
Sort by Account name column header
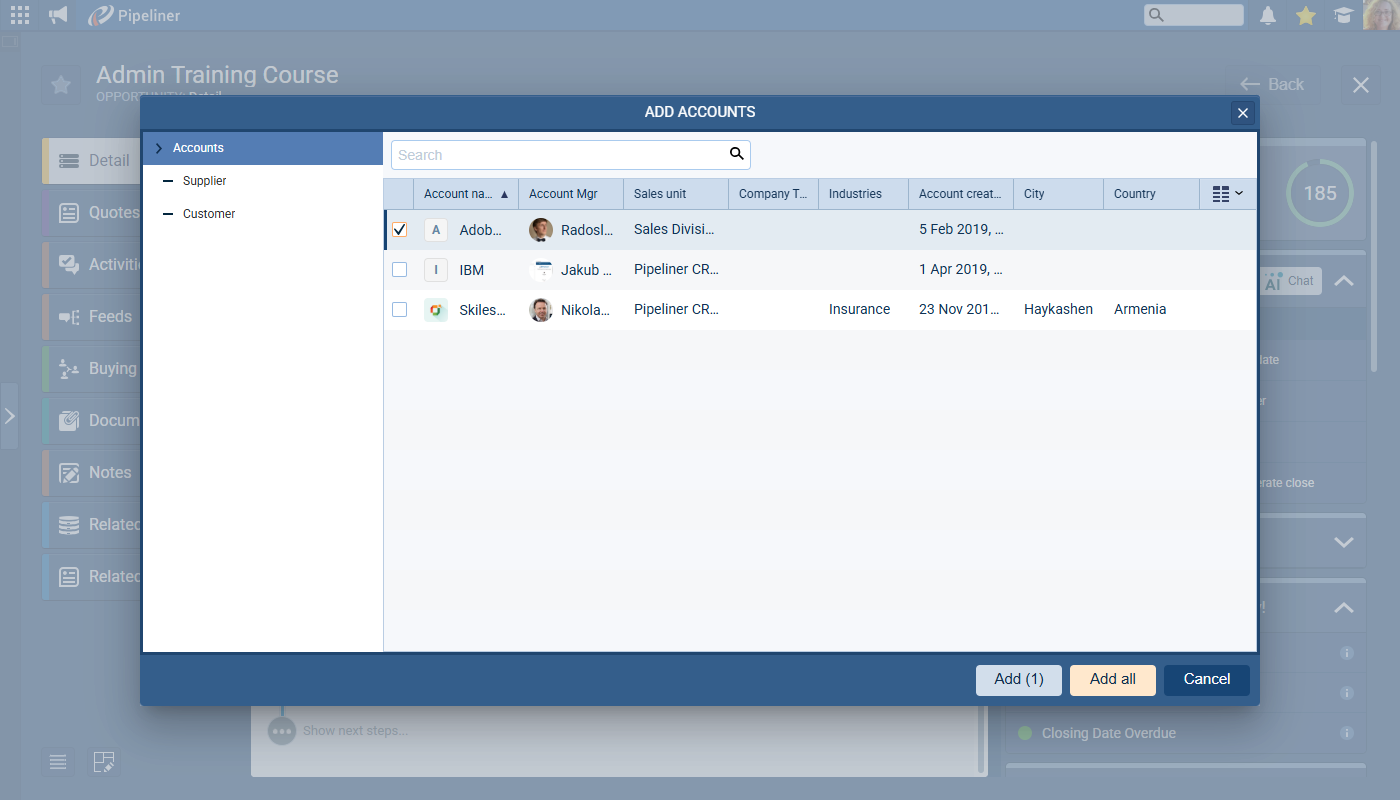[459, 194]
